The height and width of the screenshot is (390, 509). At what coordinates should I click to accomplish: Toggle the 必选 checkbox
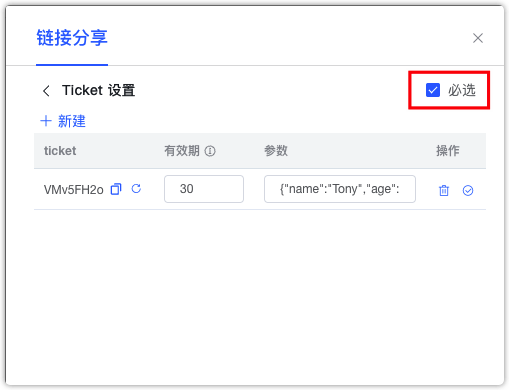pos(433,90)
